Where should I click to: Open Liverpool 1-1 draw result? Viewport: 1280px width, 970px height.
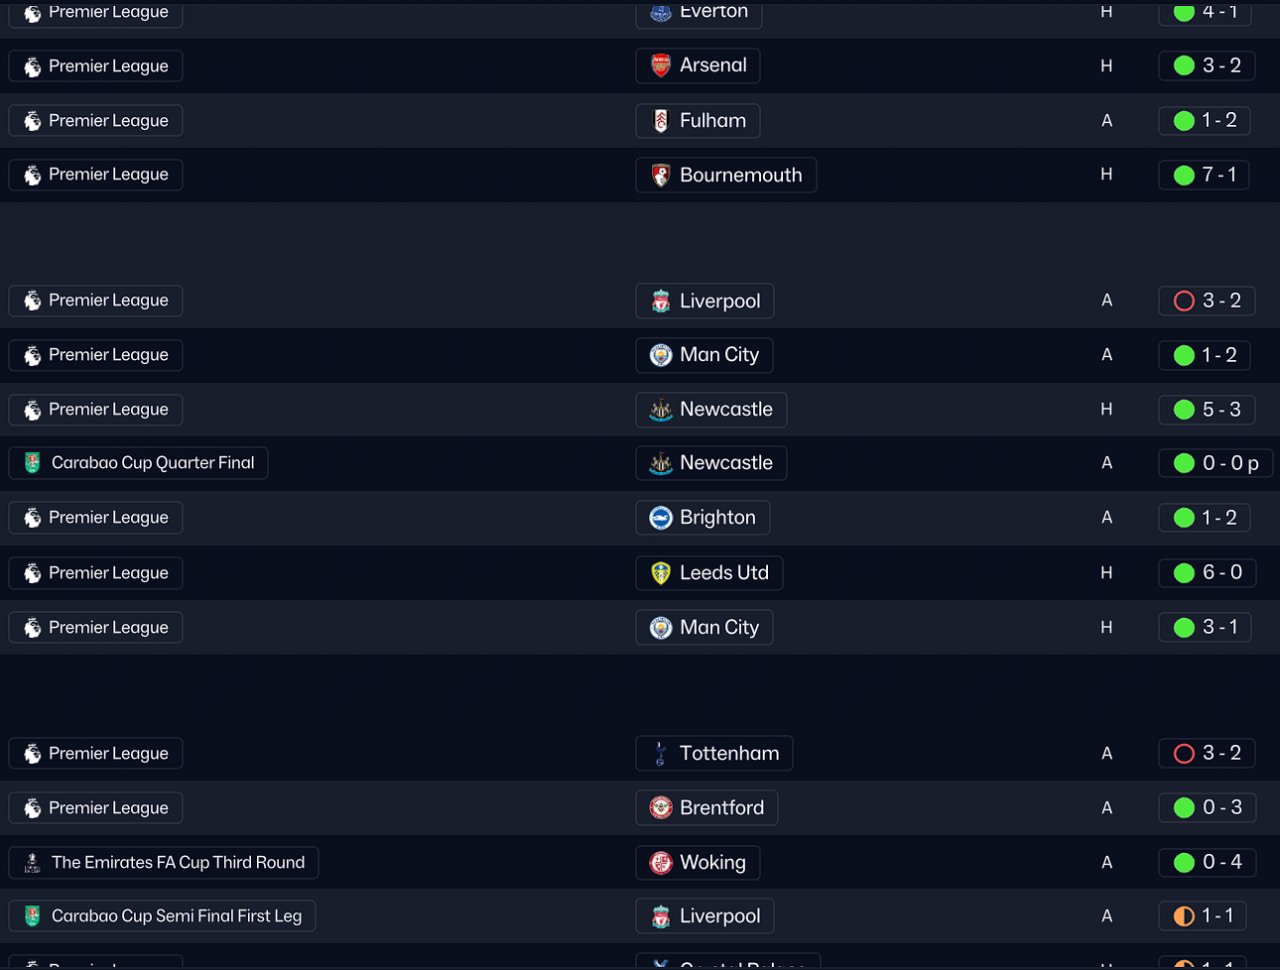click(1204, 916)
